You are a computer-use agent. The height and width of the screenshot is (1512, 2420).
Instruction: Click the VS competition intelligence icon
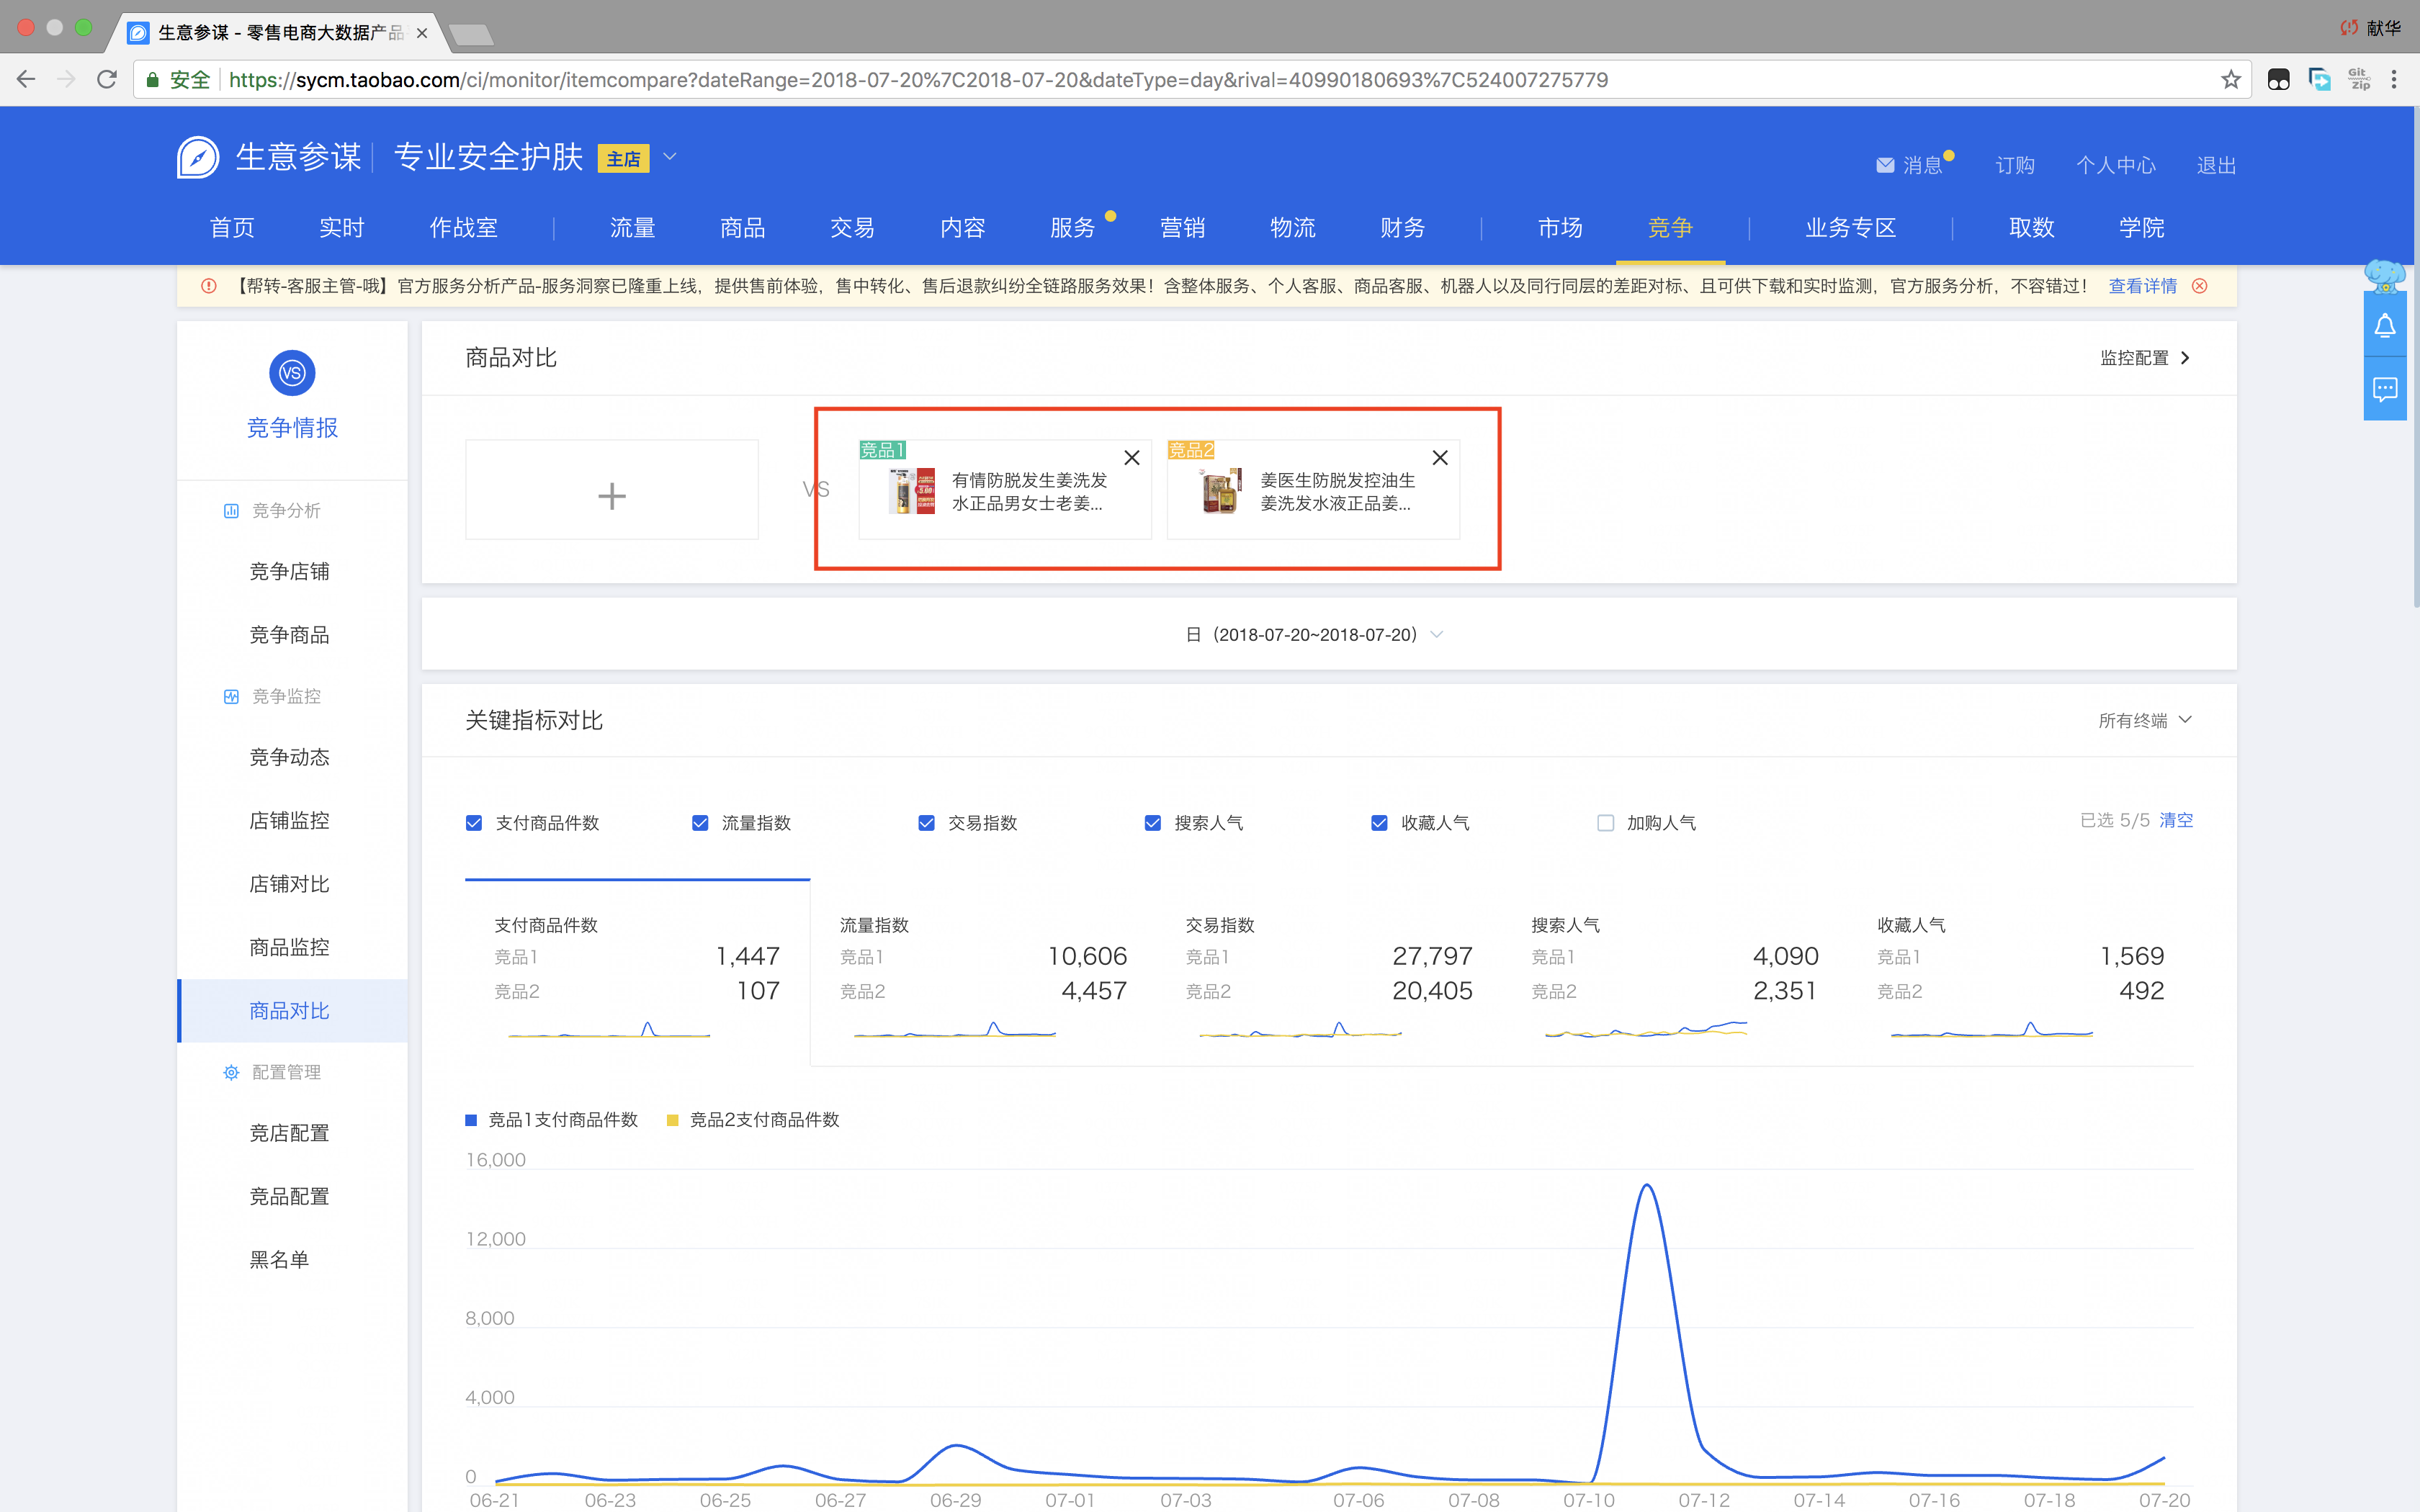pos(292,373)
